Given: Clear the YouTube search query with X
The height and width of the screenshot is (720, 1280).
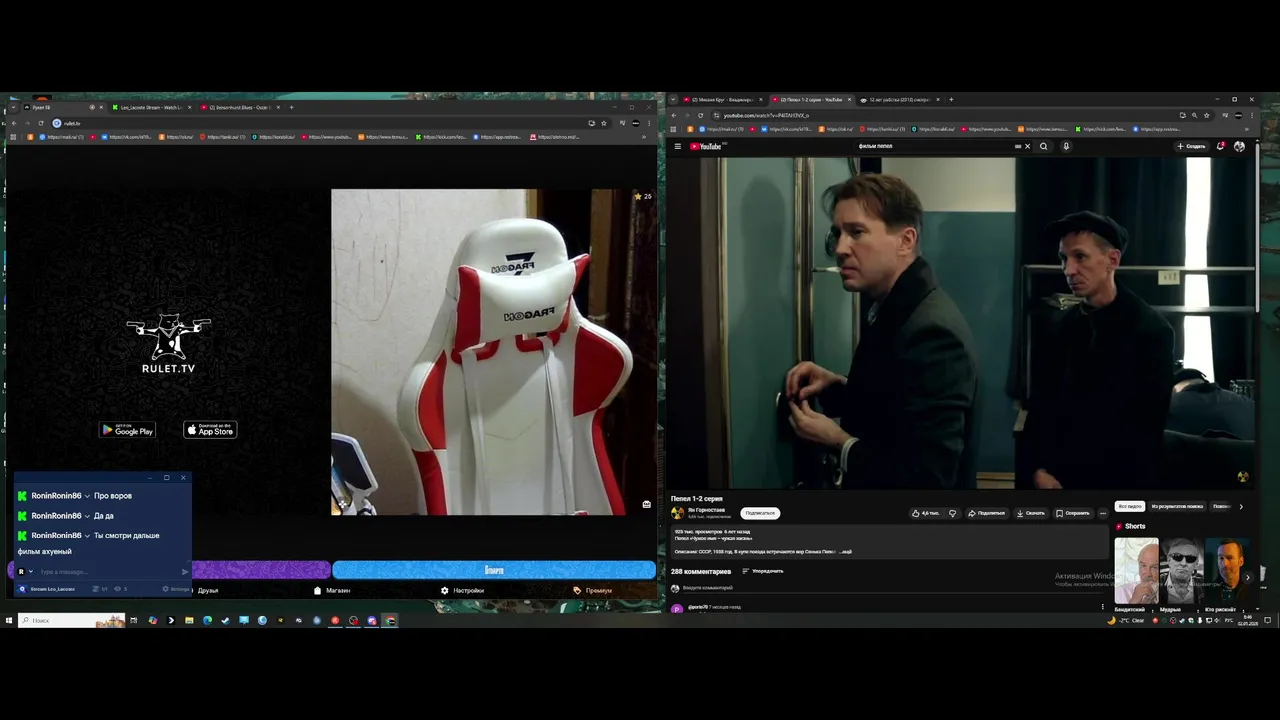Looking at the screenshot, I should click(x=1027, y=146).
